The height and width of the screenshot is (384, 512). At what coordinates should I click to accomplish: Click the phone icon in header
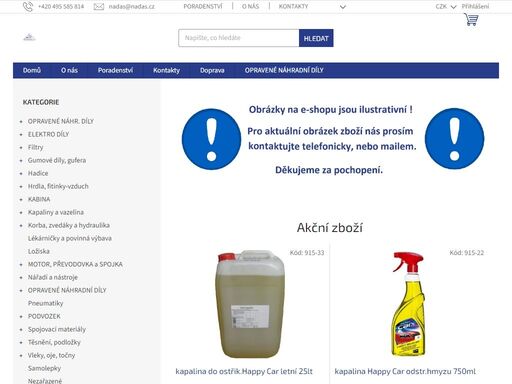[x=28, y=7]
